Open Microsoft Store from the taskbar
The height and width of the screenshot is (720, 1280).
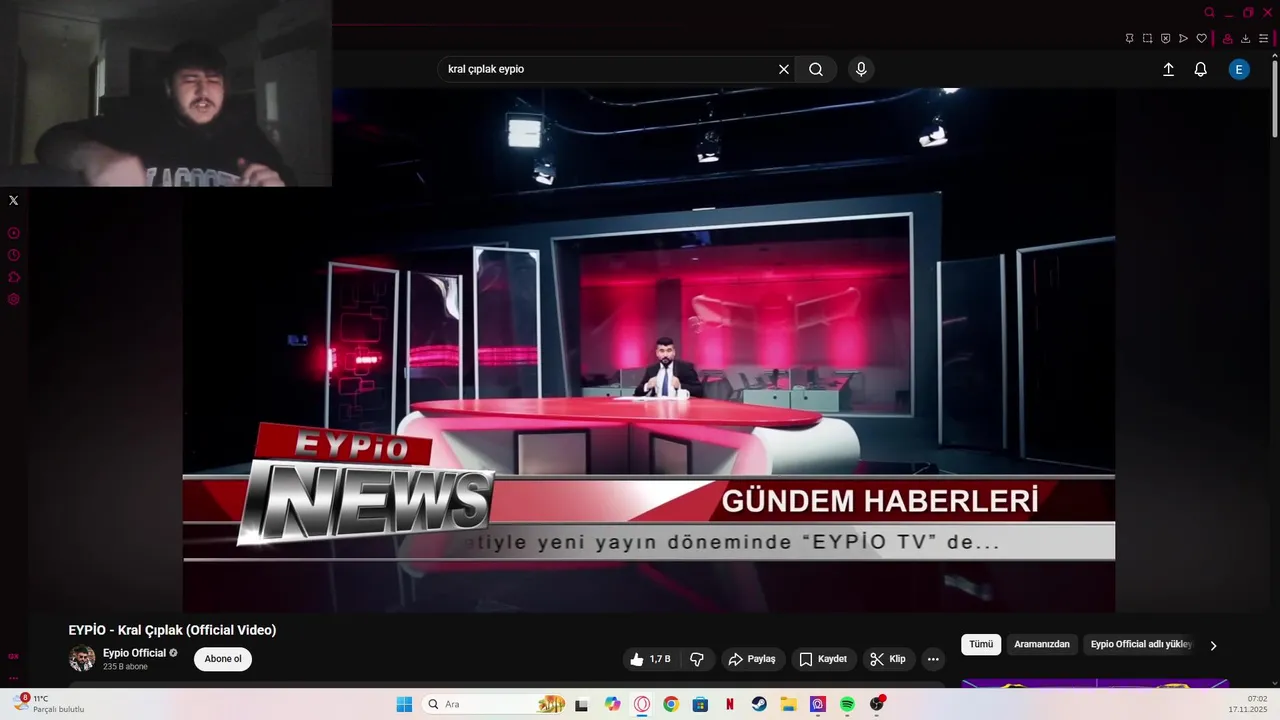coord(700,704)
